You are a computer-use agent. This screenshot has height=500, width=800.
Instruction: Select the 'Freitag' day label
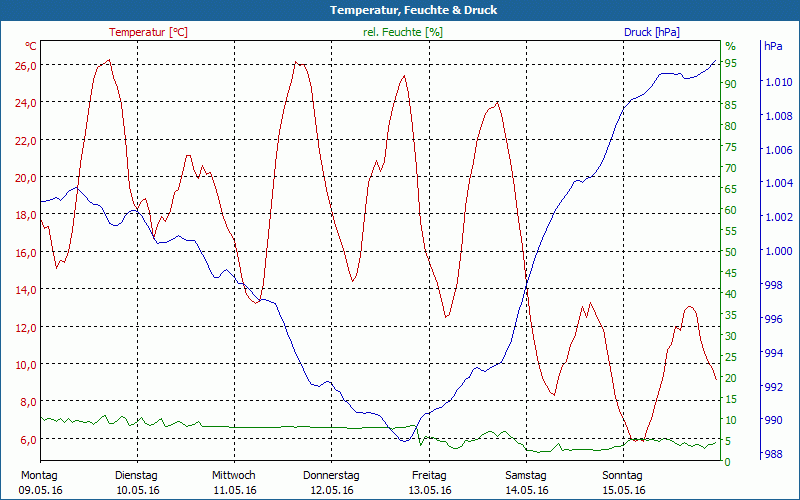point(429,475)
